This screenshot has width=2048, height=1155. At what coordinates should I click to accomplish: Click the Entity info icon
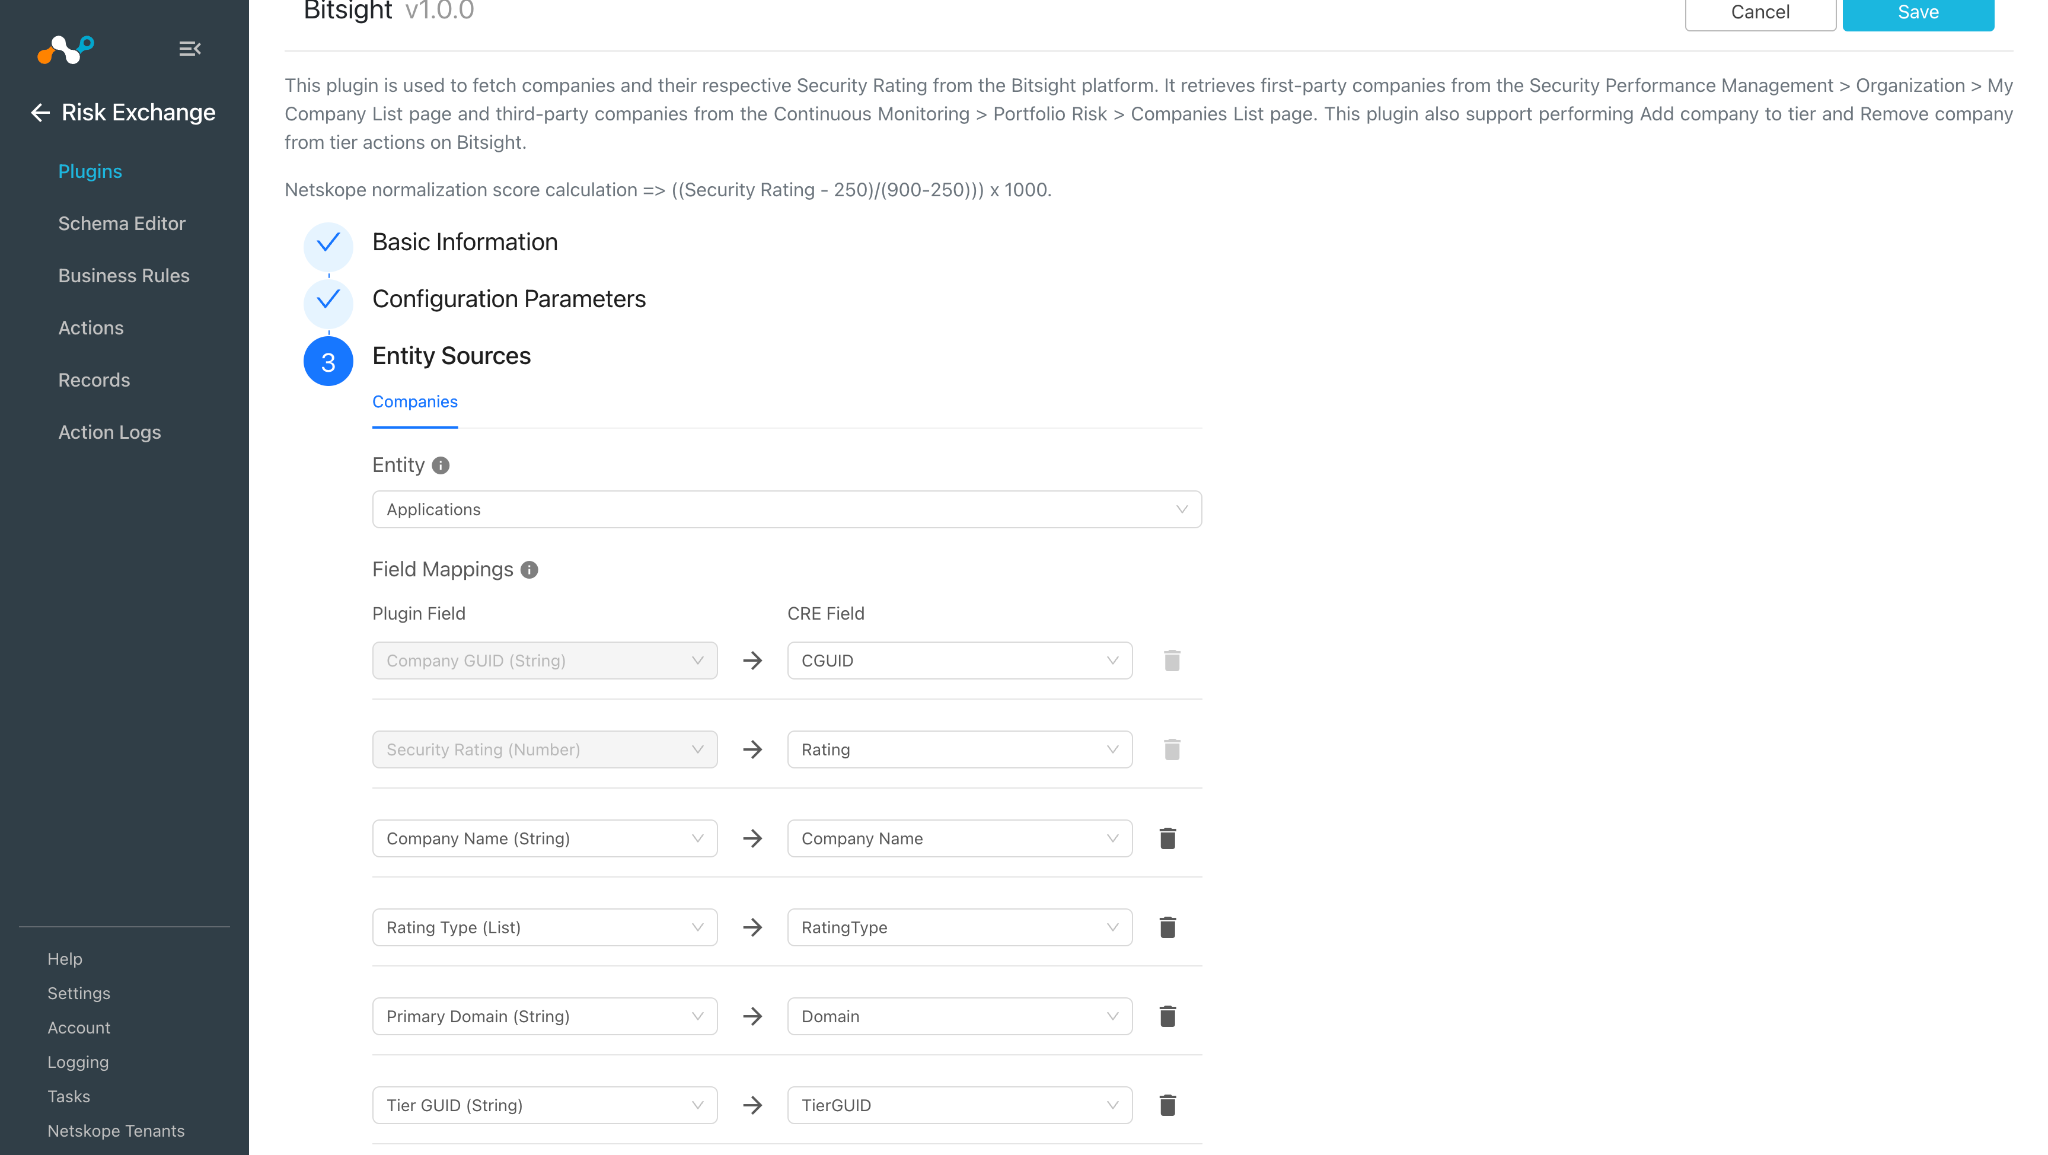[440, 465]
